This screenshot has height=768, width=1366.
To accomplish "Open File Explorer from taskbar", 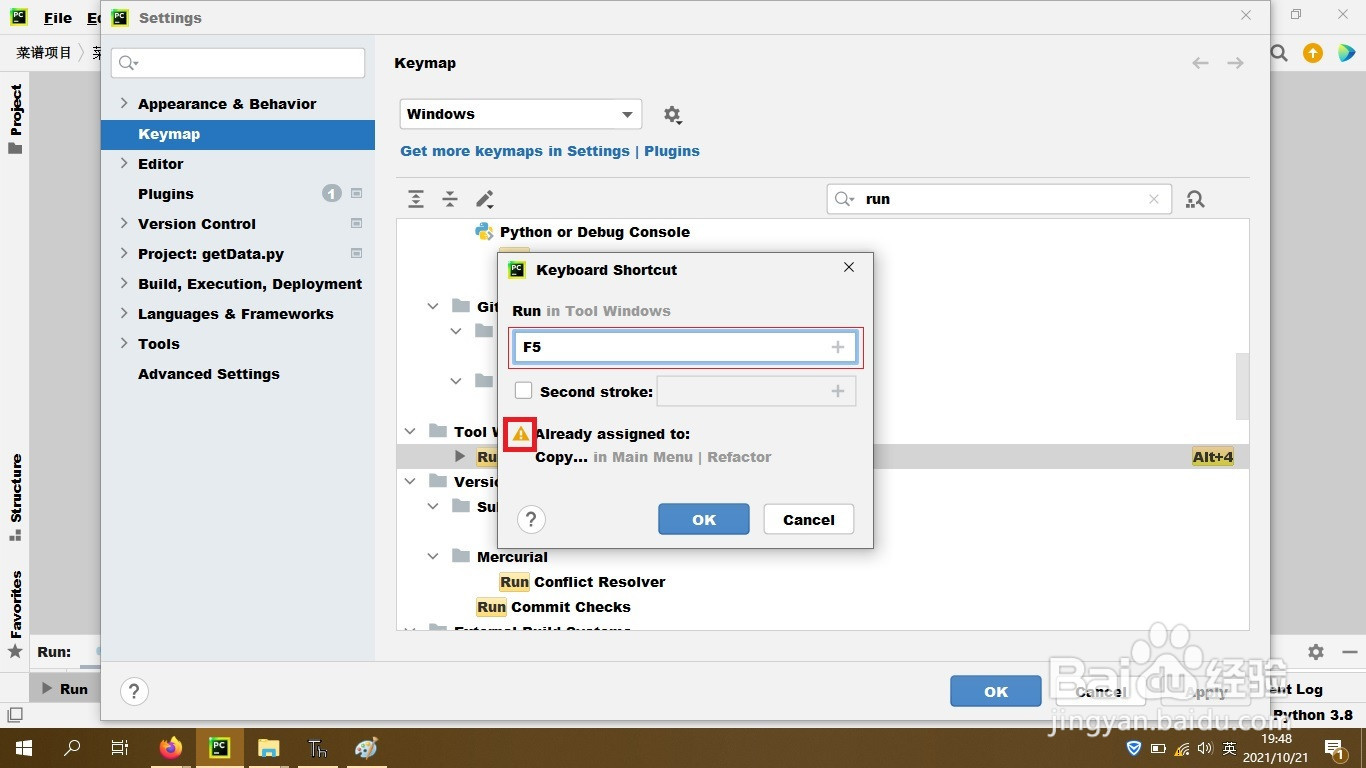I will [x=268, y=747].
